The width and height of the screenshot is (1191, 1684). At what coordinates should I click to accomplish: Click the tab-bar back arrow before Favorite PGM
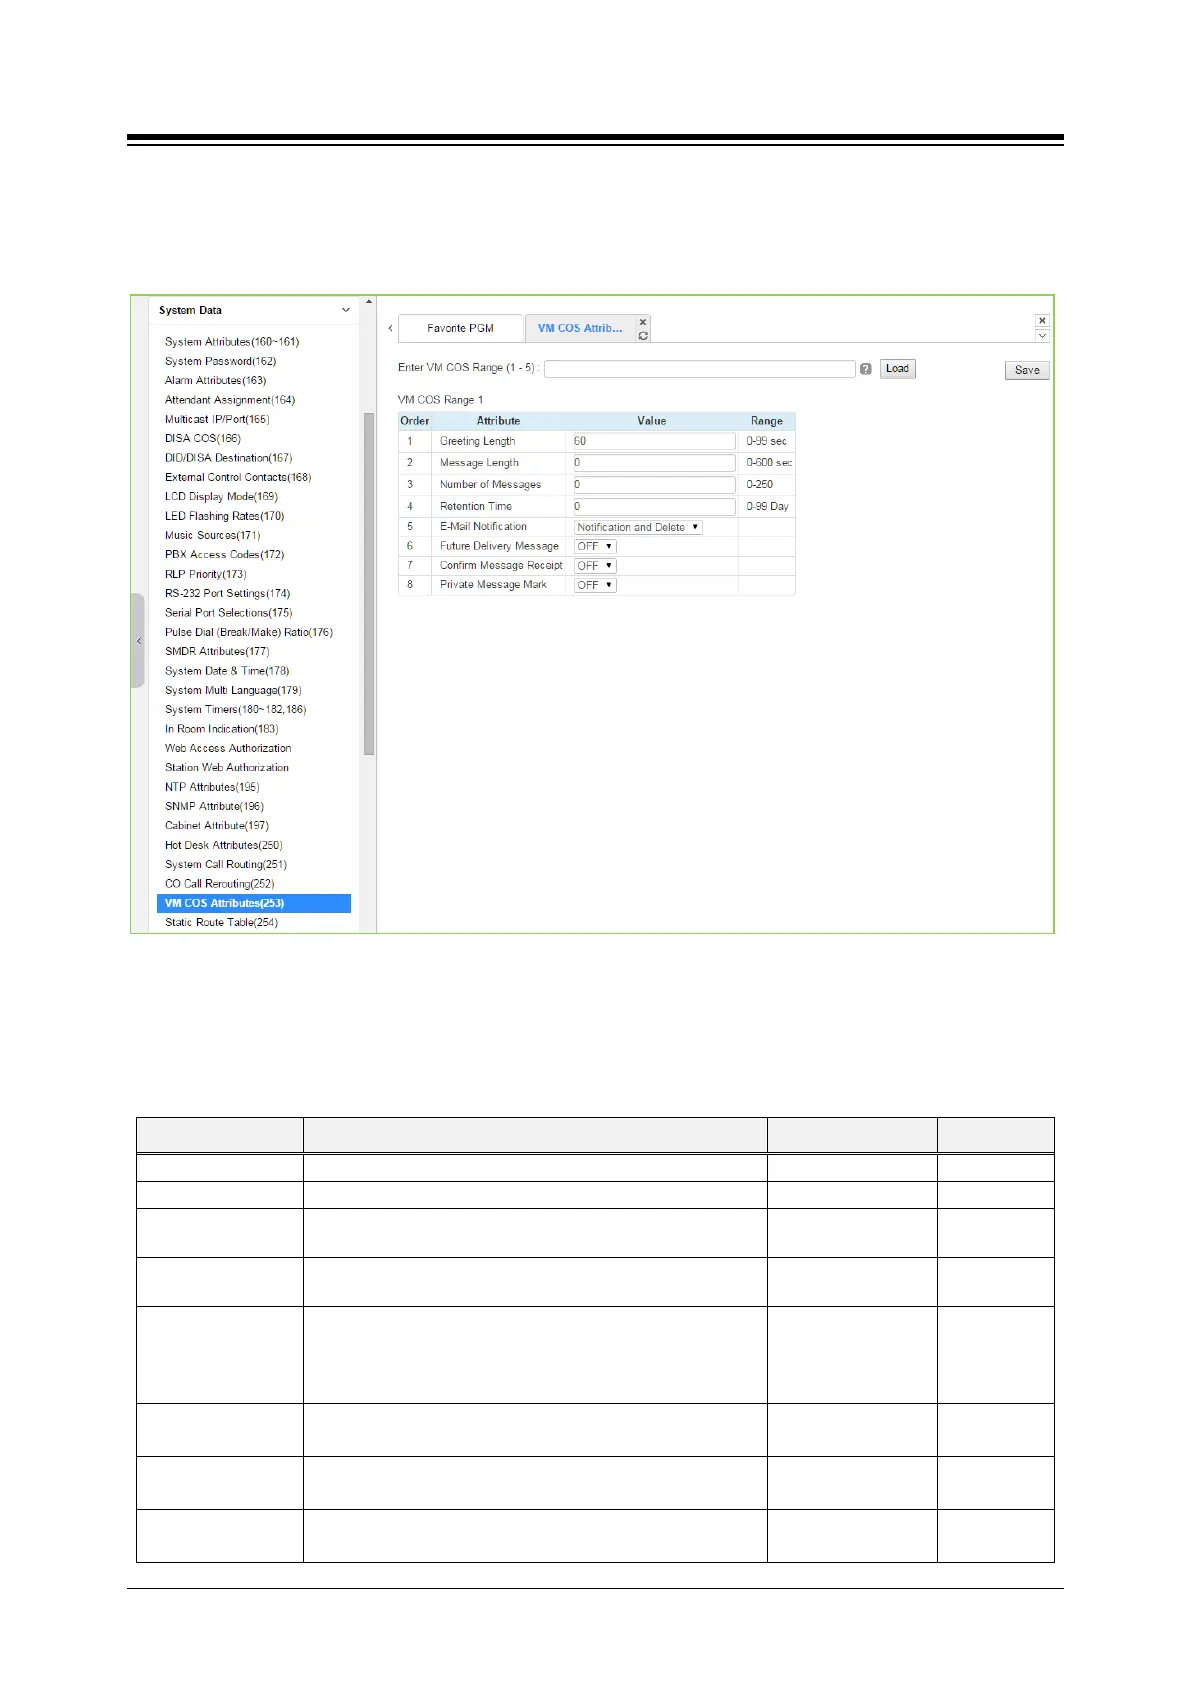click(390, 328)
